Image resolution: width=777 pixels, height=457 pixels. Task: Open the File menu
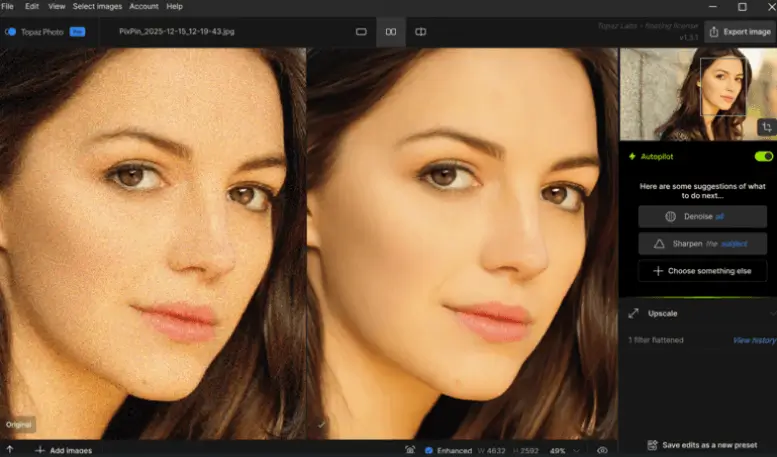(x=7, y=6)
